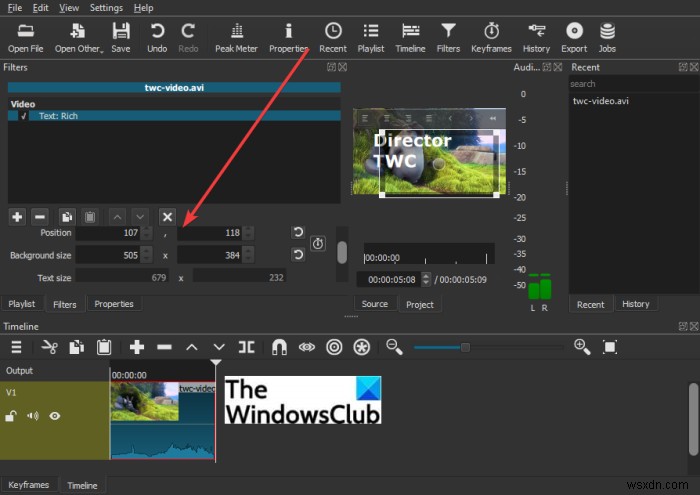Viewport: 700px width, 495px height.
Task: Switch to the Properties tab
Action: coord(114,304)
